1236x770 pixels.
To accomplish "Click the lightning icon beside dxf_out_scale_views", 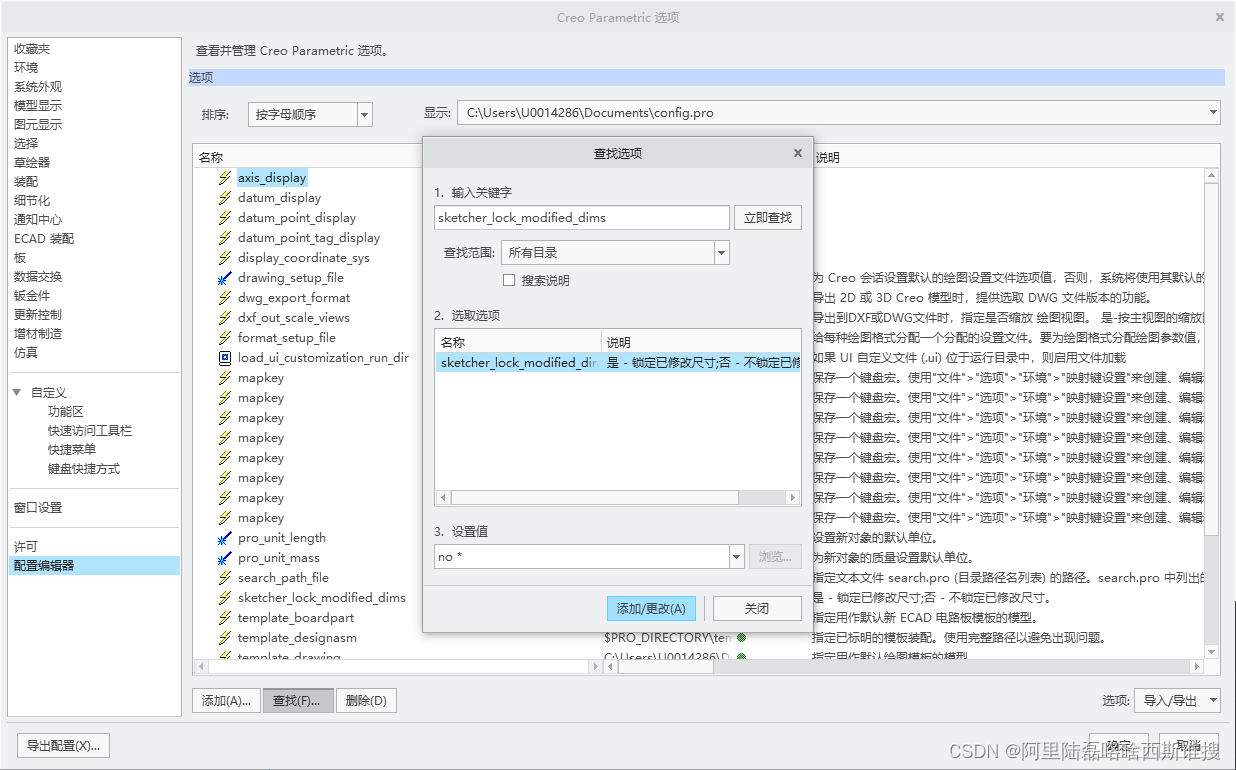I will [225, 318].
